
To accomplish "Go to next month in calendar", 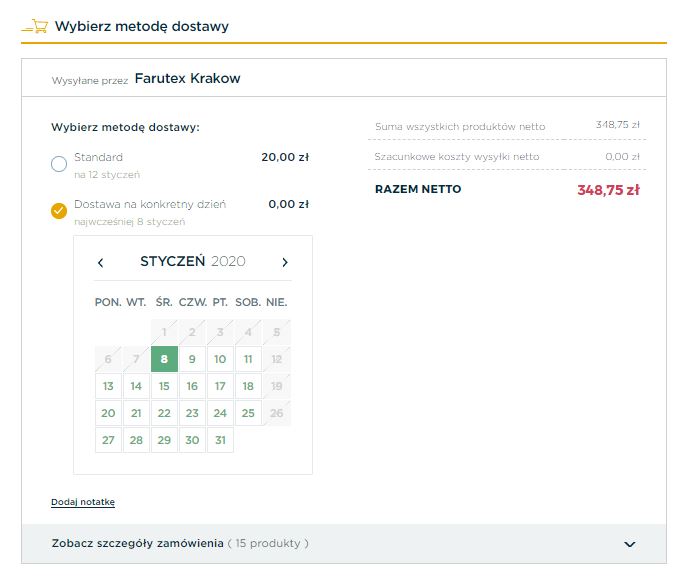I will 285,262.
